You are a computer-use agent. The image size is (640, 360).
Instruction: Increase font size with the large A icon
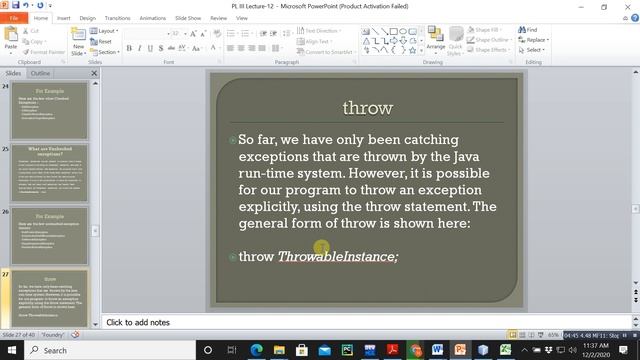coord(193,33)
